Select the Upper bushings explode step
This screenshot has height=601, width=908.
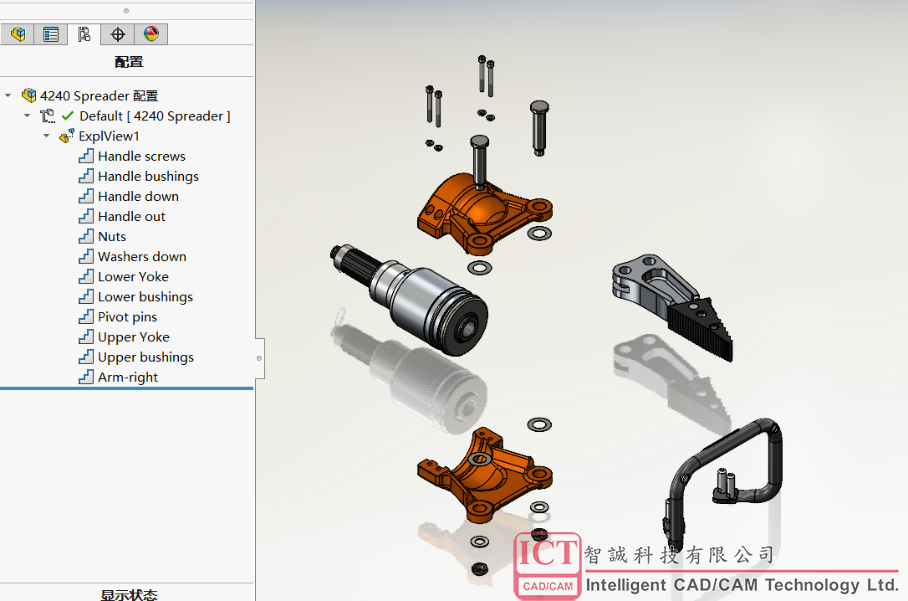point(146,357)
